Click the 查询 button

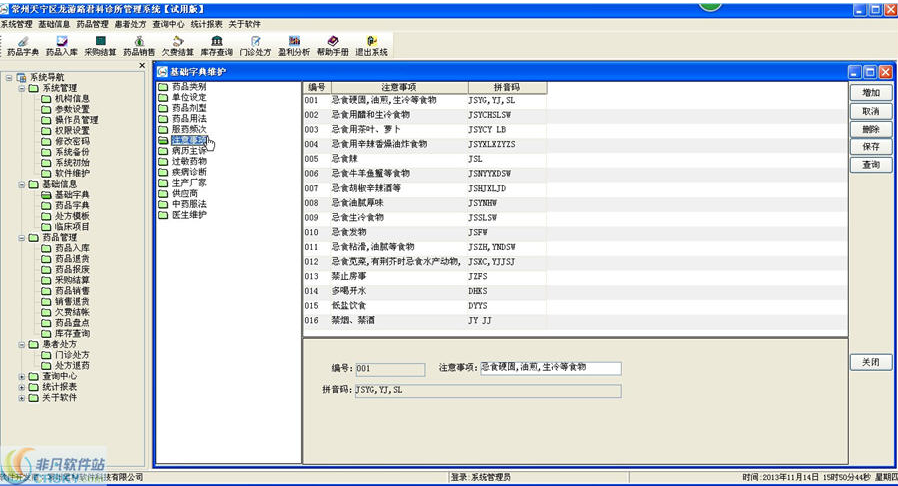tap(871, 165)
